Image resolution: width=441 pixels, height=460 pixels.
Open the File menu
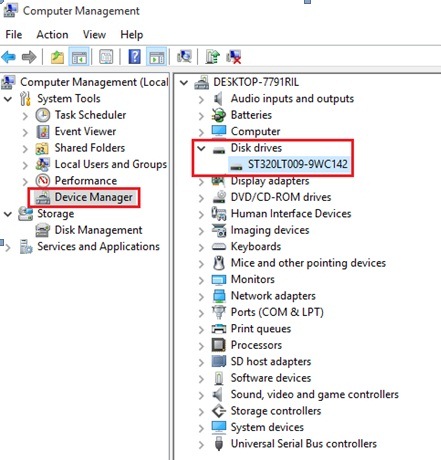(x=14, y=35)
